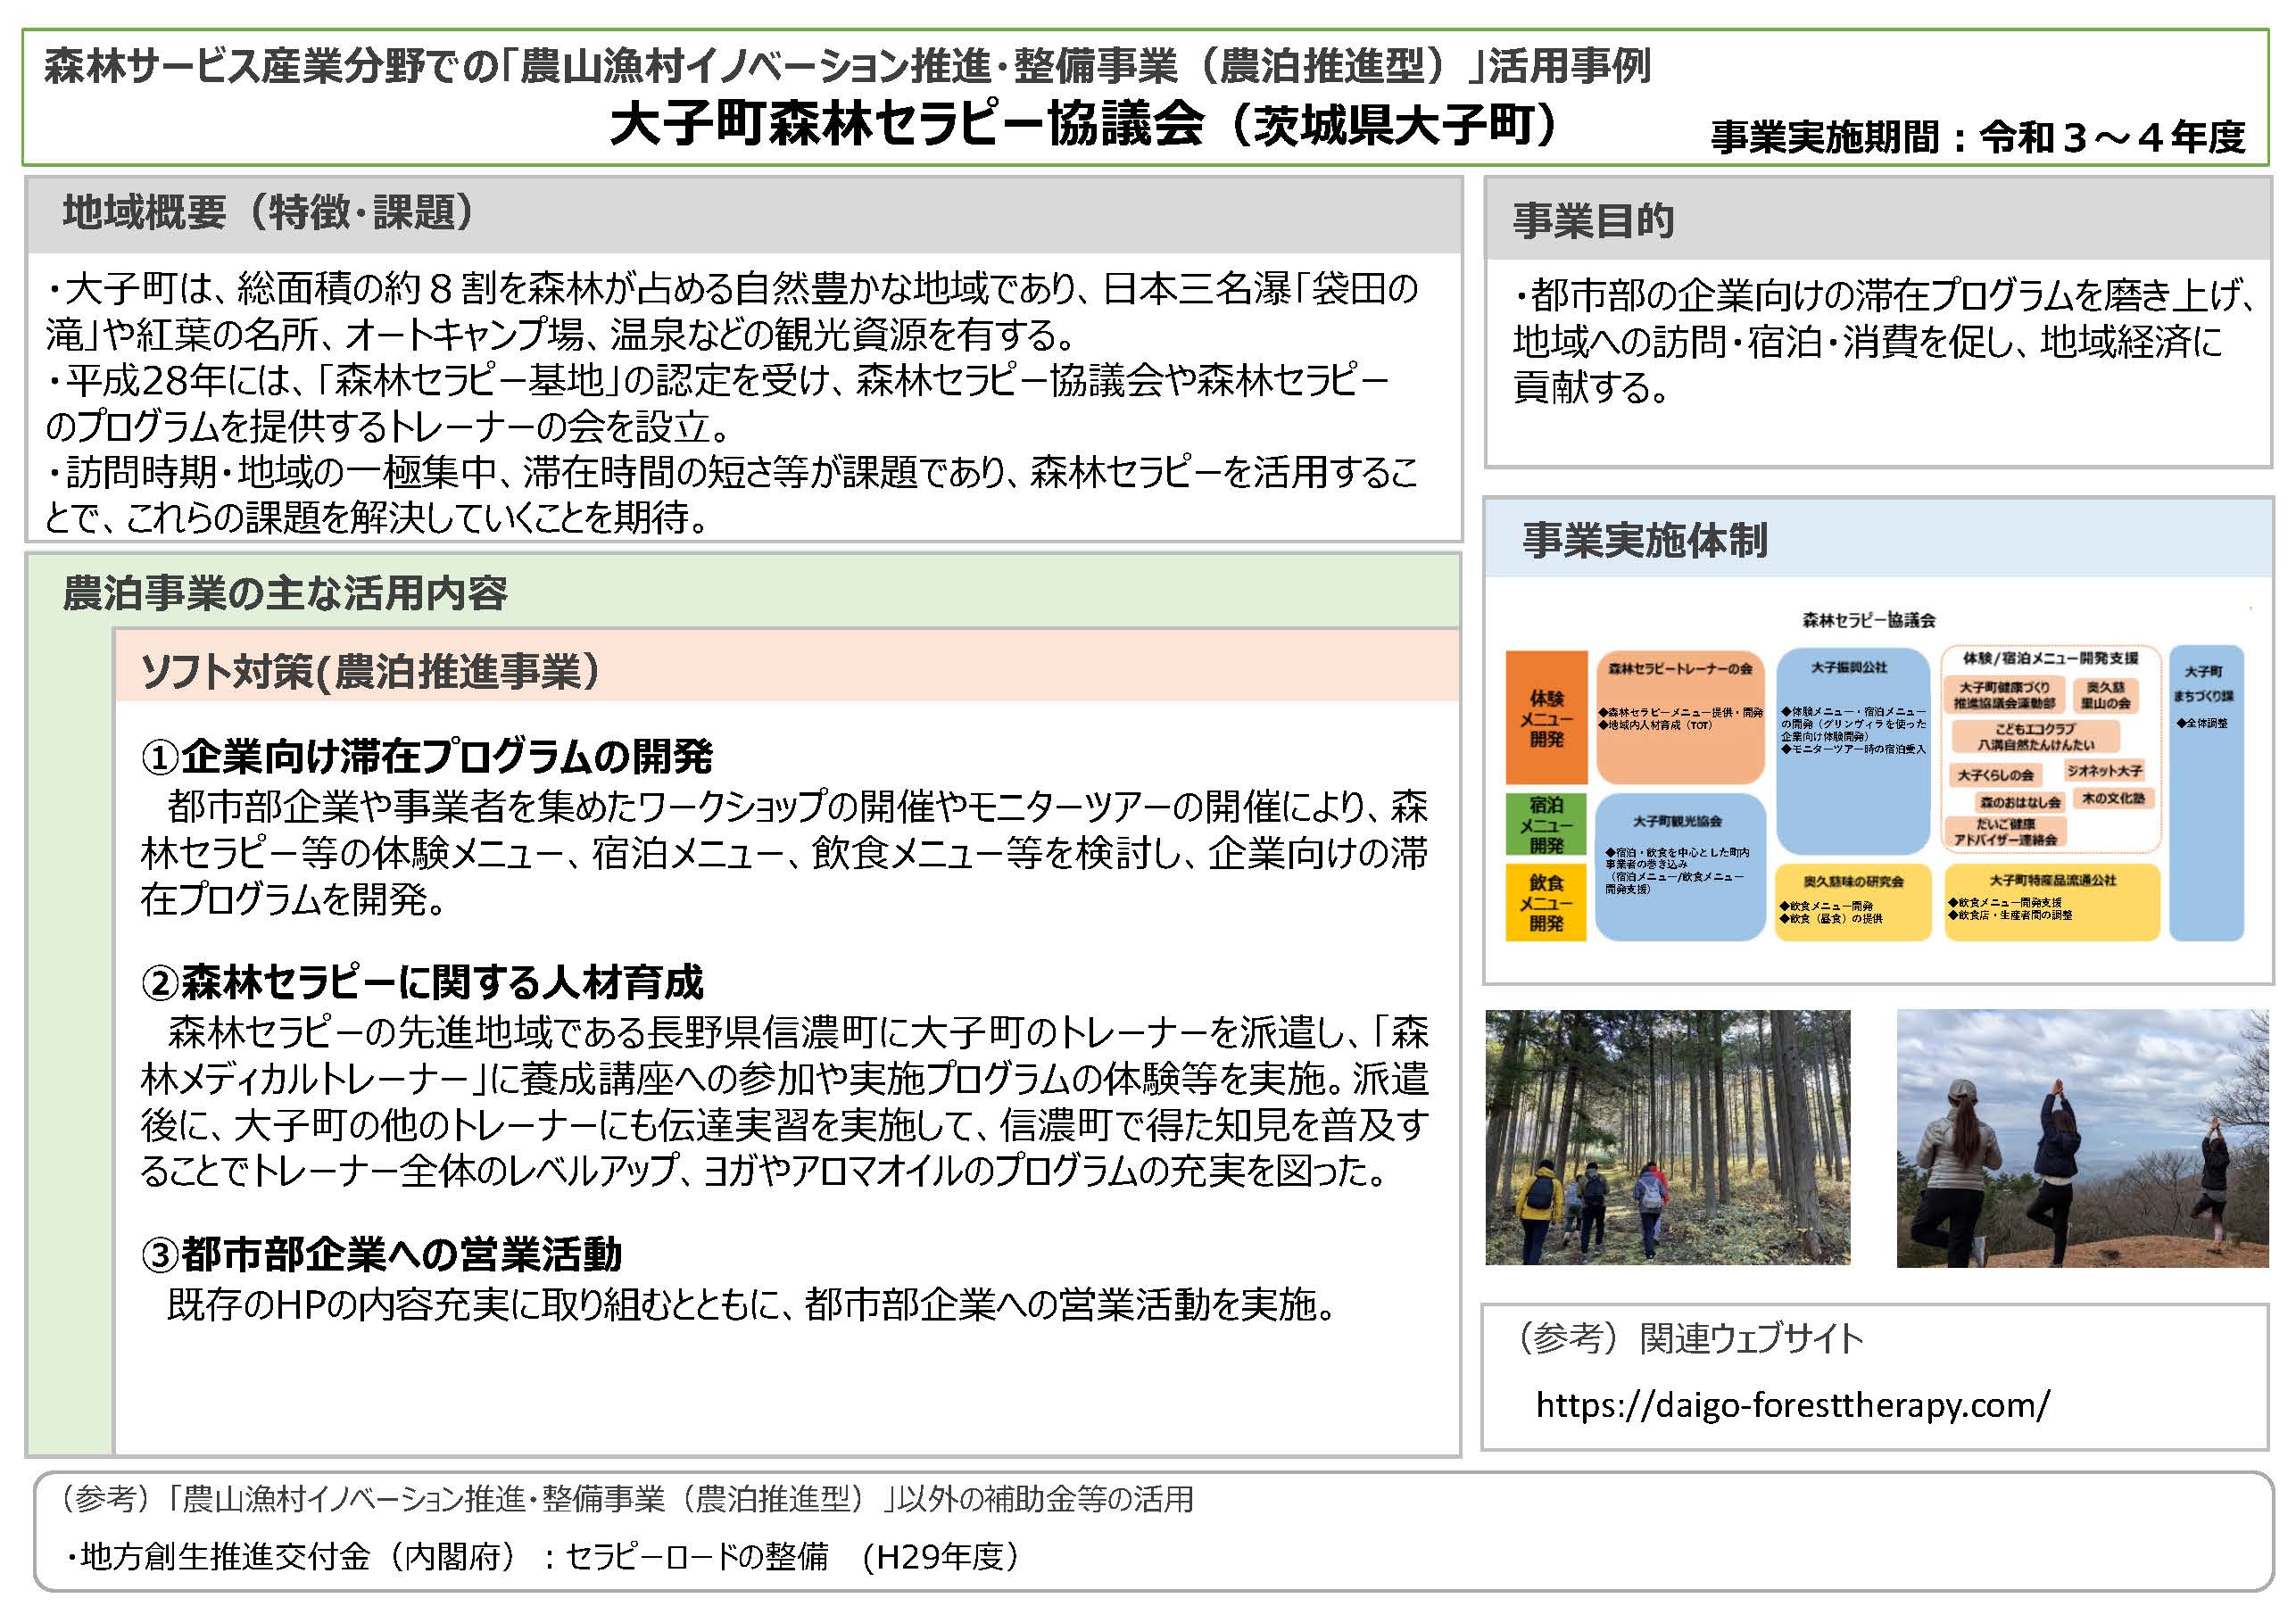Click the 大子町まちづくり課 diagram column
Image resolution: width=2296 pixels, height=1623 pixels.
(2207, 793)
